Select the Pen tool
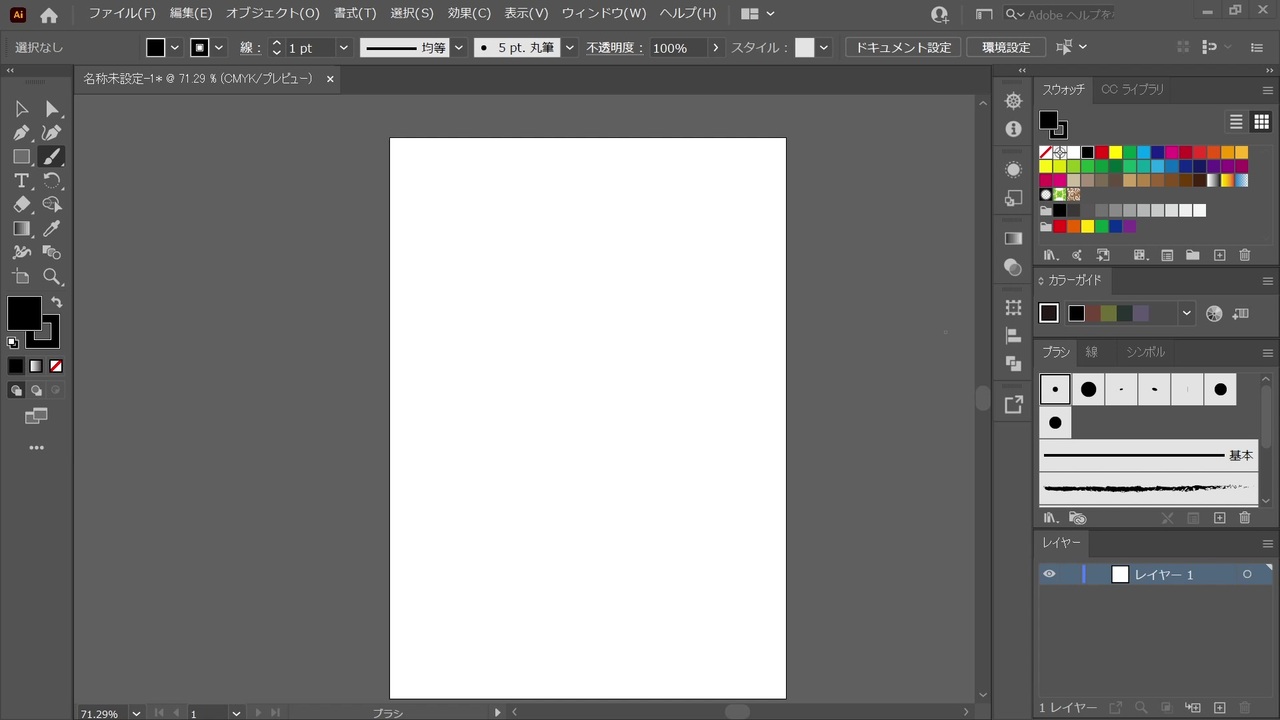The width and height of the screenshot is (1280, 720). (x=21, y=133)
